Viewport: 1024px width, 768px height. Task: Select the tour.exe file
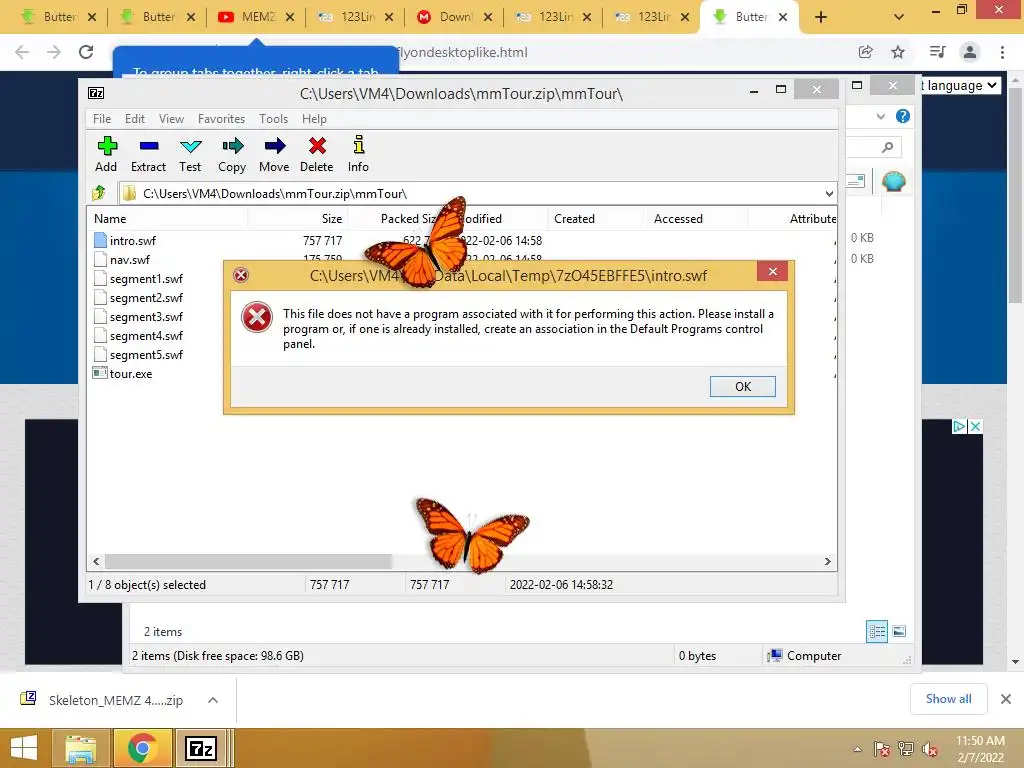pos(131,374)
